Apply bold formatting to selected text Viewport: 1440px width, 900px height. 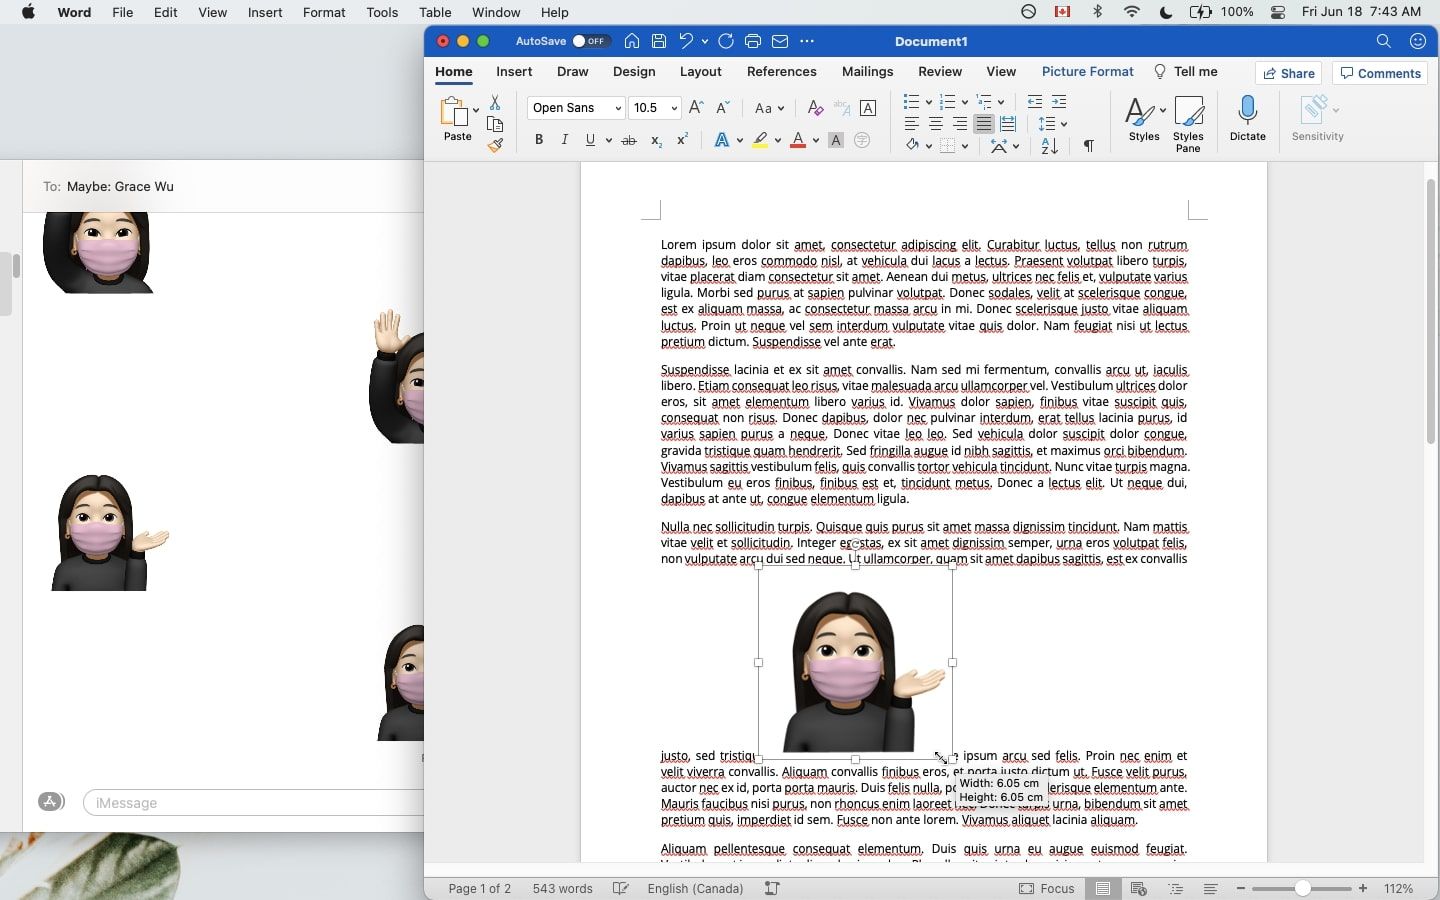pos(538,140)
